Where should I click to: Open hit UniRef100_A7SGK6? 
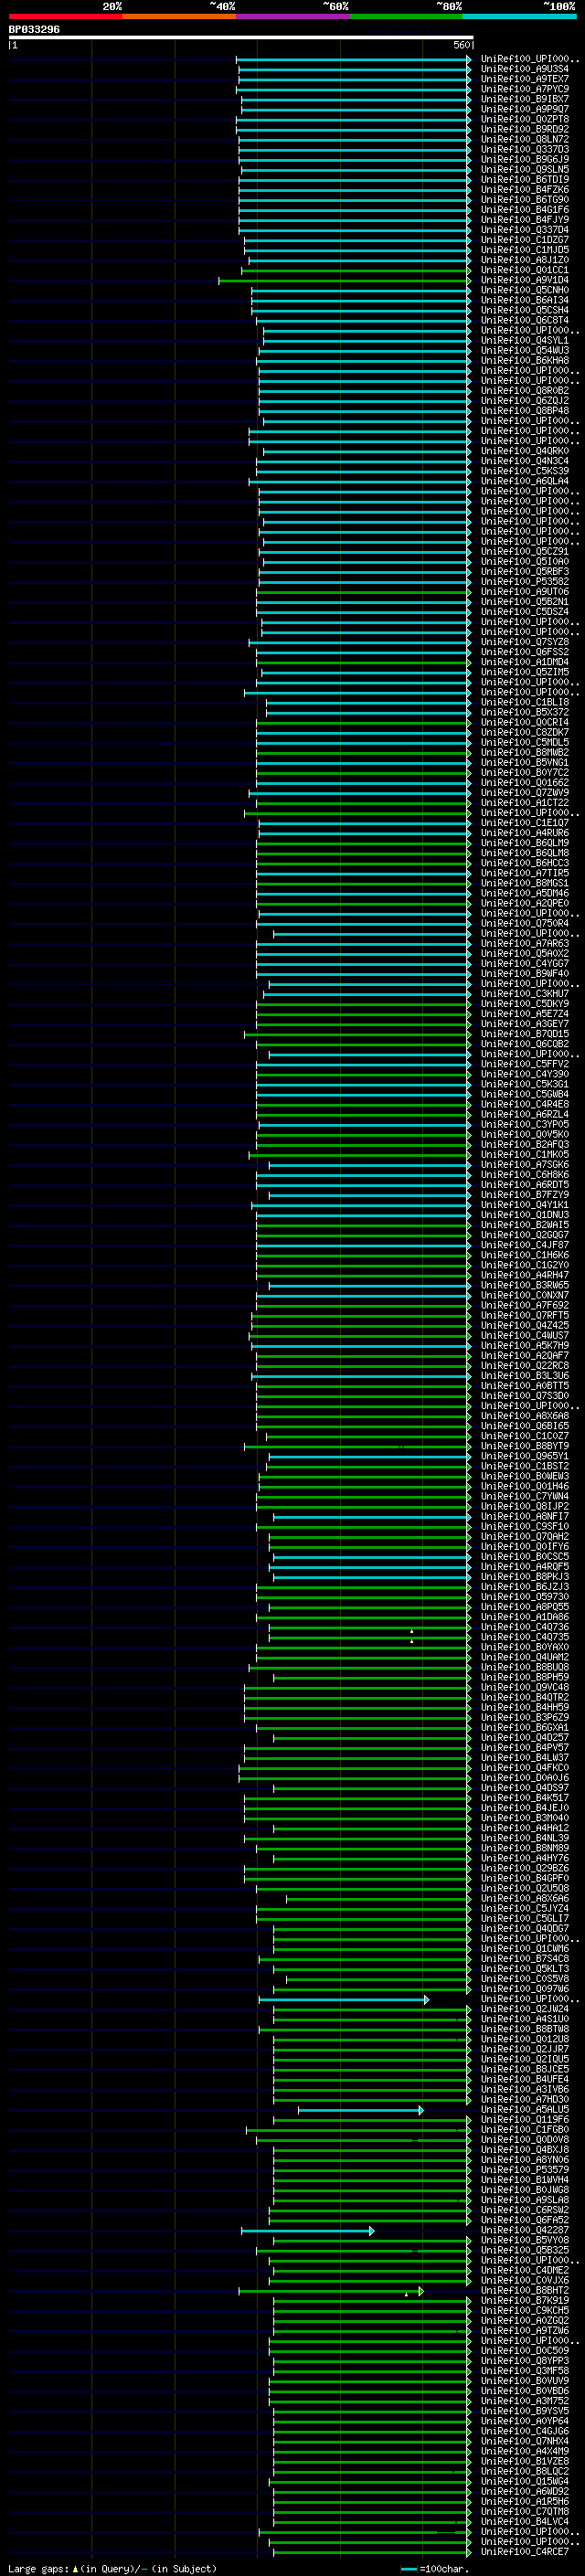pos(525,1165)
